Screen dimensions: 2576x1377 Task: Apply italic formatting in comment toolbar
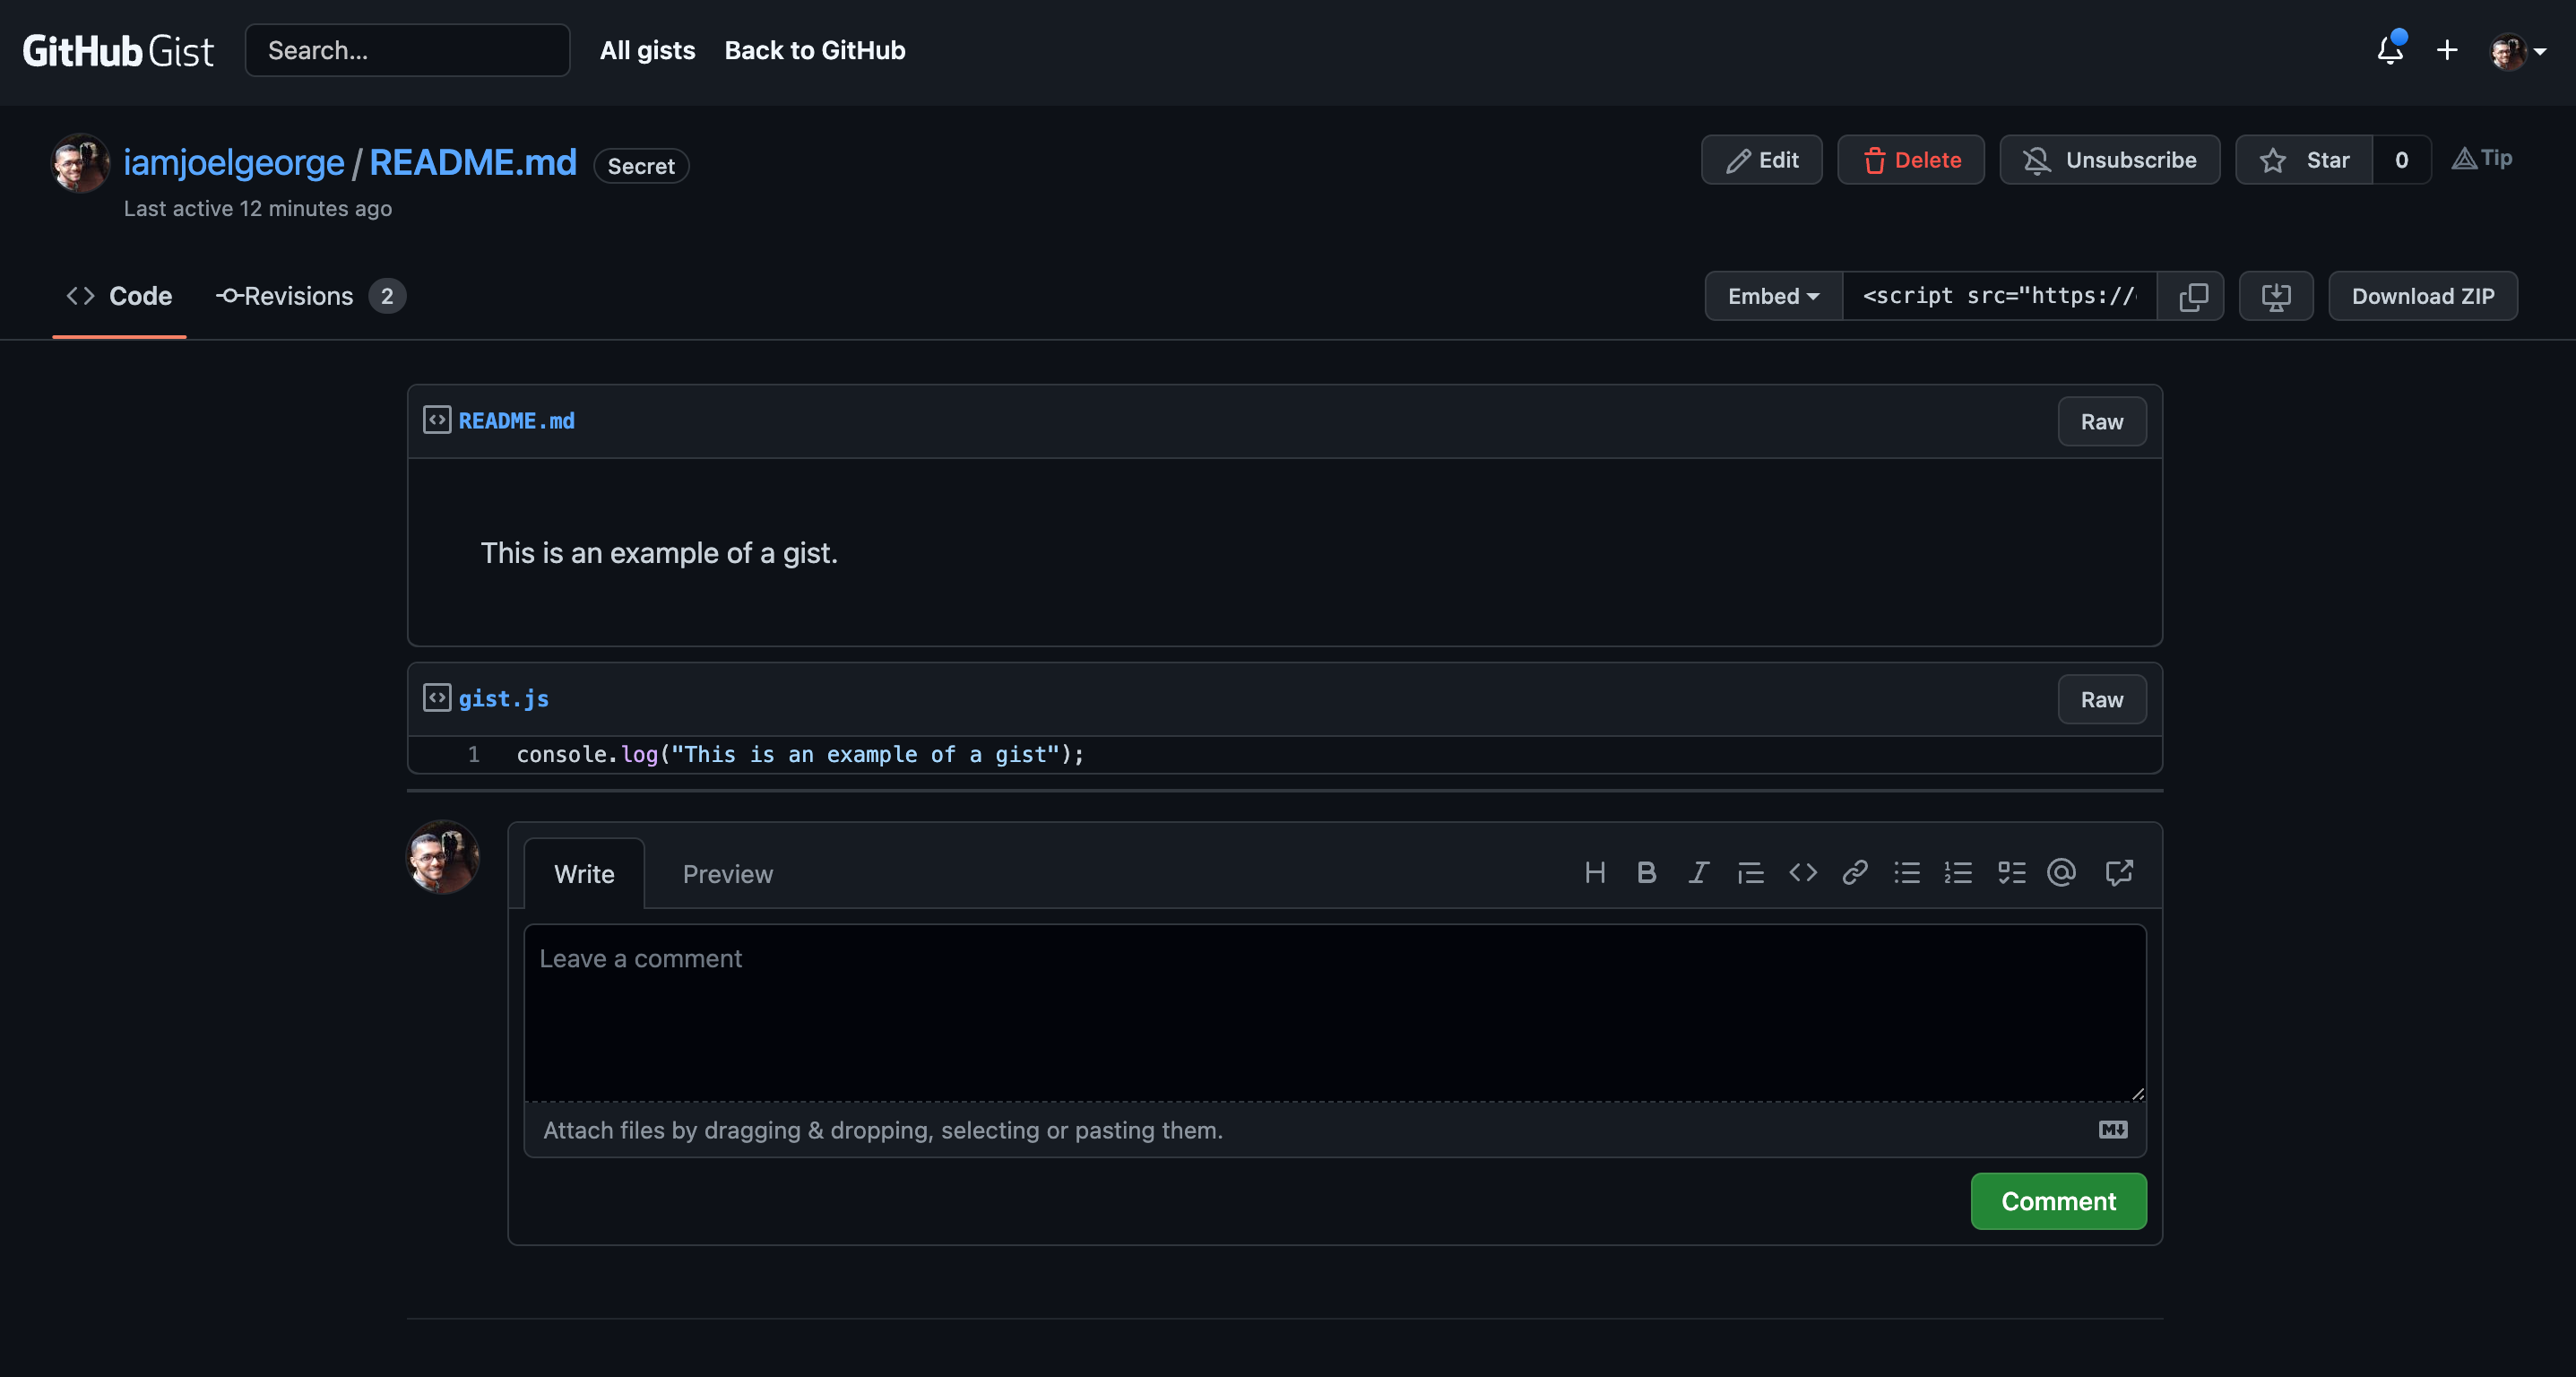1698,873
